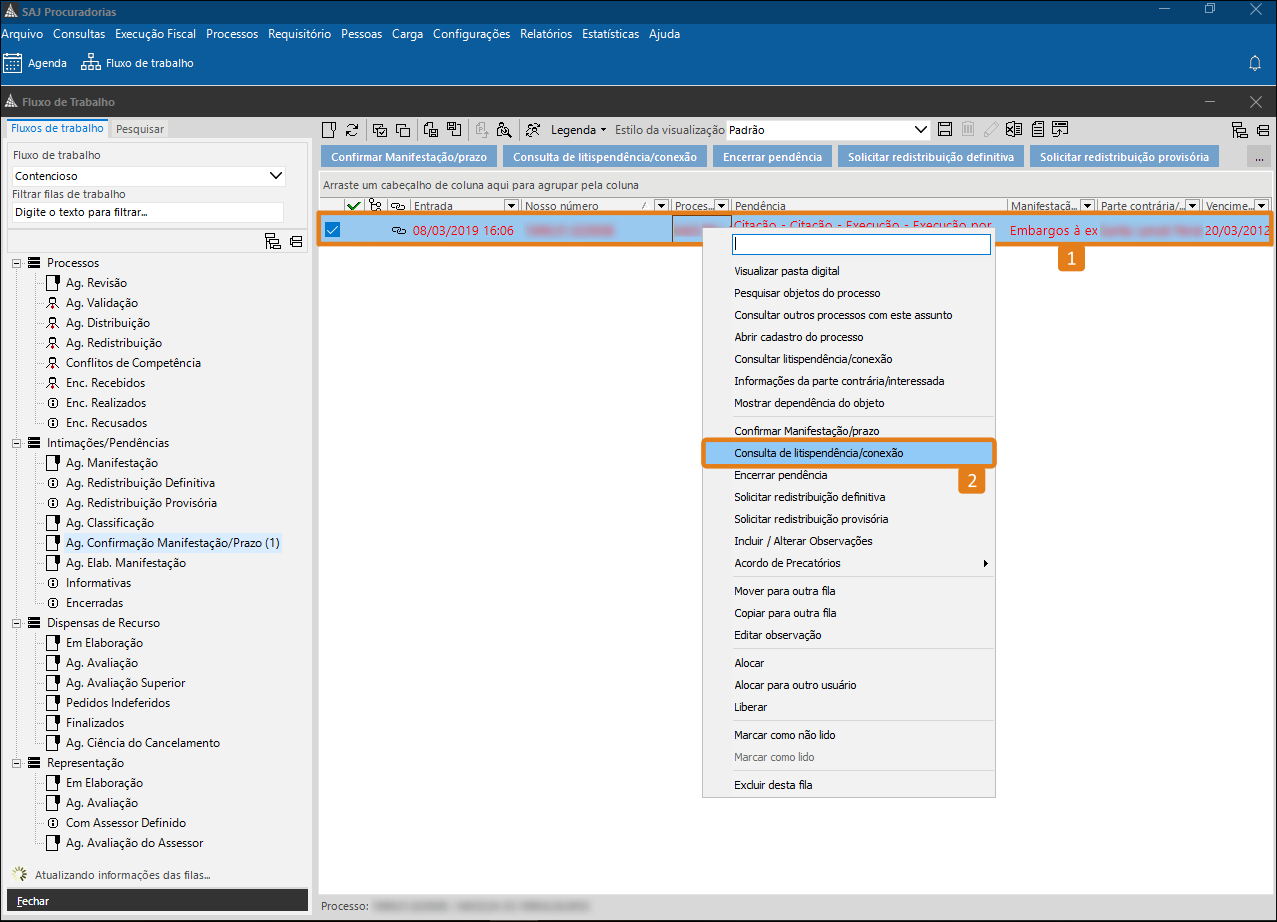Click the Filtrar filas de trabalho text field
This screenshot has height=922, width=1277.
coord(147,212)
